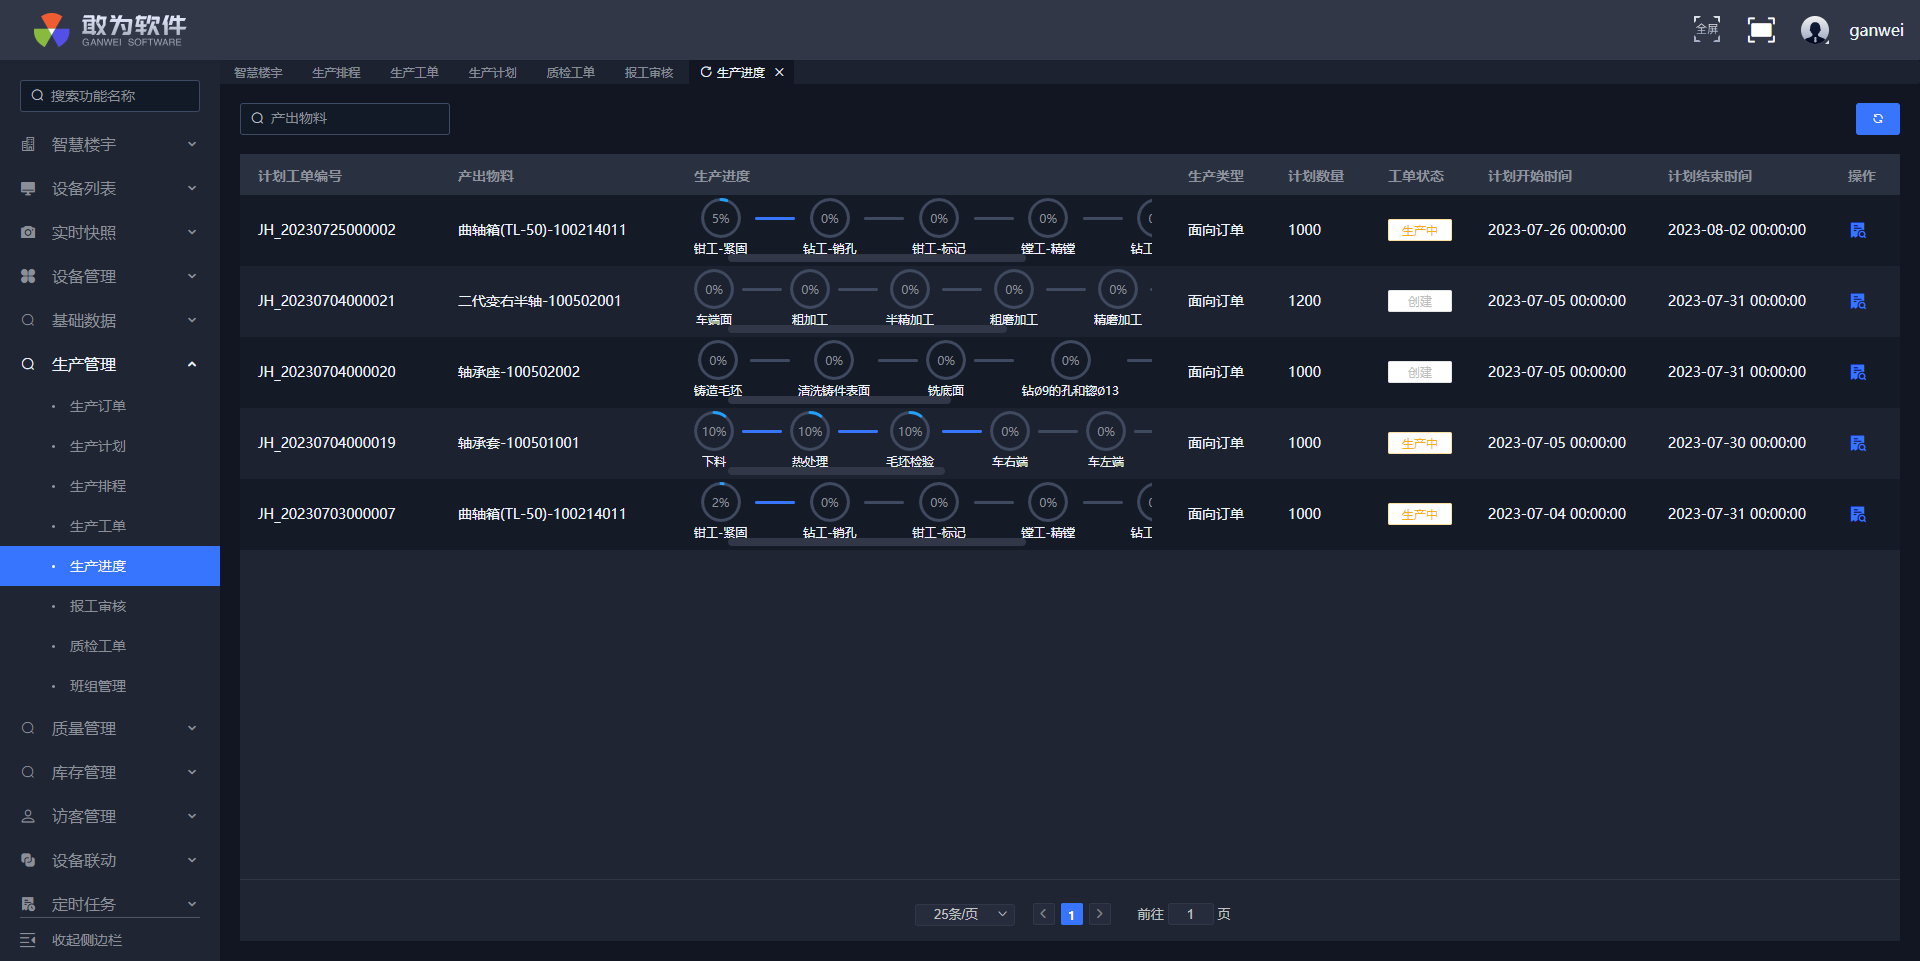The width and height of the screenshot is (1920, 961).
Task: Expand the 智慧楼宇 sidebar menu
Action: pos(110,145)
